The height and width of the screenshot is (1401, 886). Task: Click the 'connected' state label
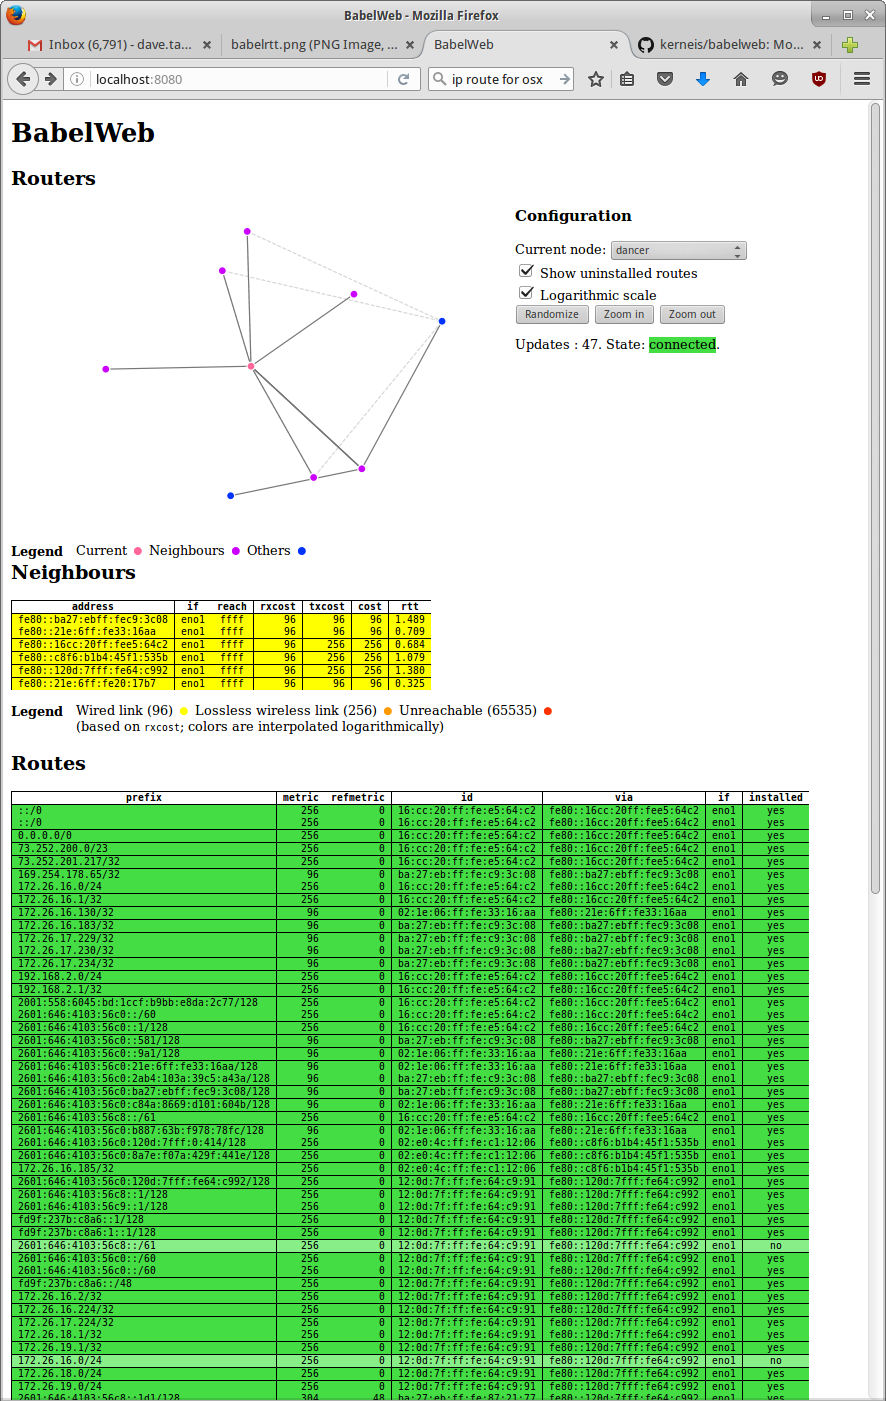click(682, 345)
